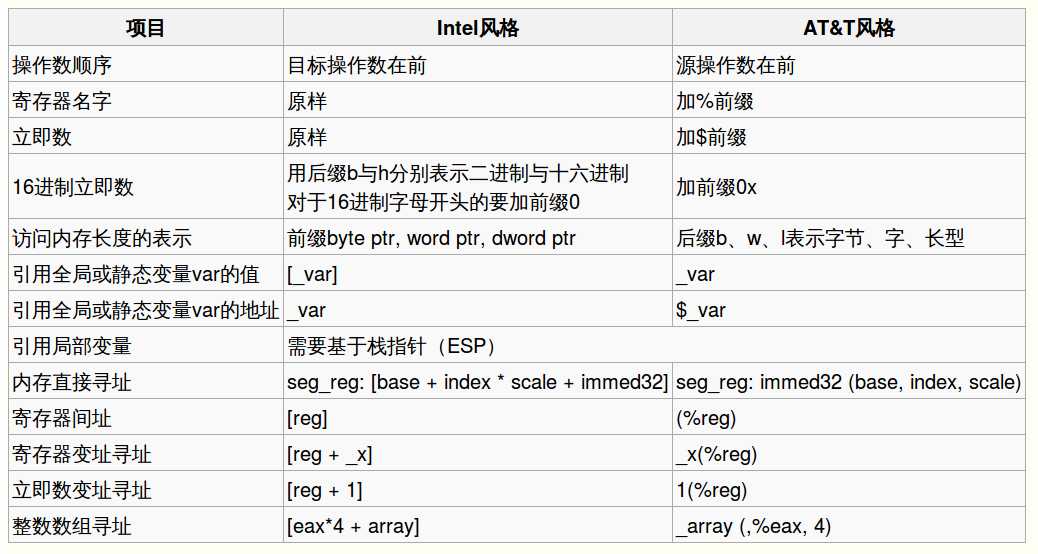Click the byte ptr, word ptr cell

coord(431,238)
